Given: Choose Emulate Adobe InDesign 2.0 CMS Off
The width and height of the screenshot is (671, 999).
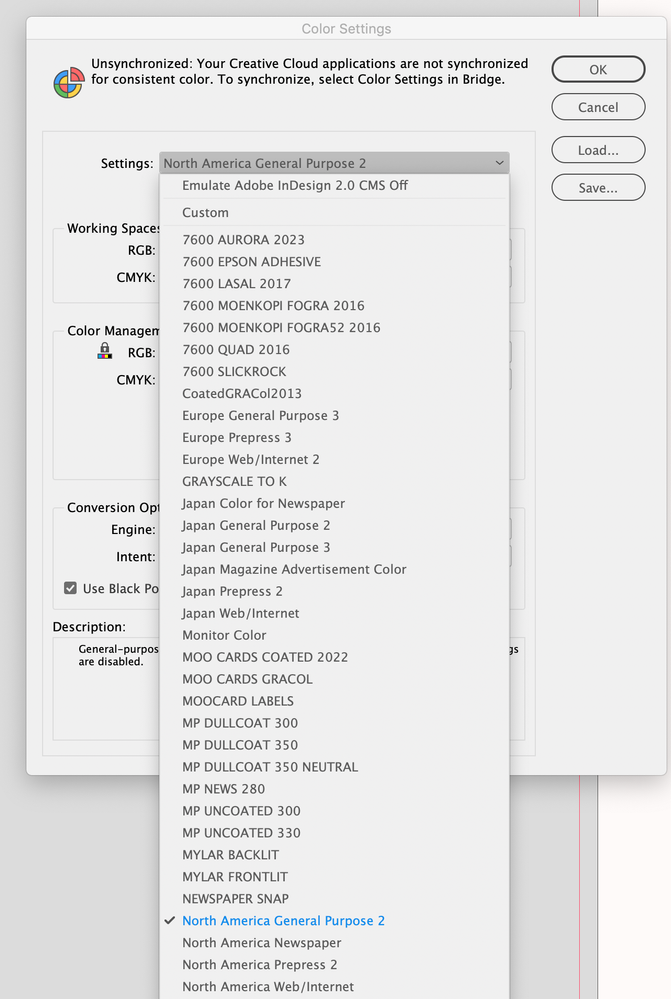Looking at the screenshot, I should pyautogui.click(x=334, y=185).
